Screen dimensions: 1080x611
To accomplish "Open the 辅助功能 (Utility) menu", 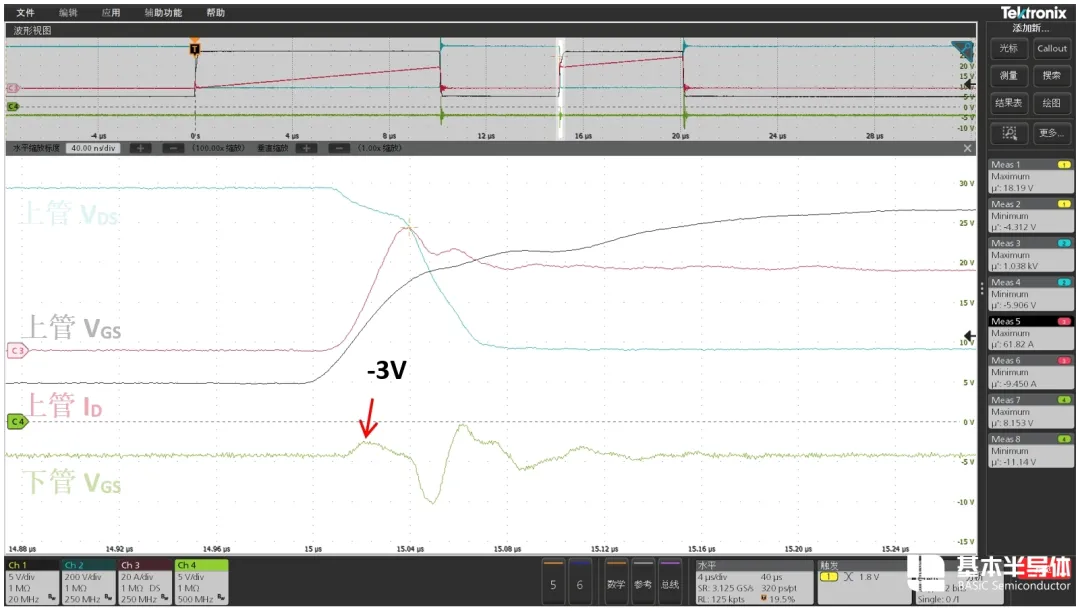I will click(x=163, y=13).
